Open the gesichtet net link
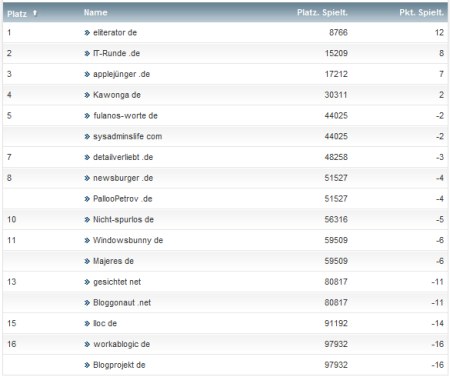The width and height of the screenshot is (450, 377). click(117, 282)
